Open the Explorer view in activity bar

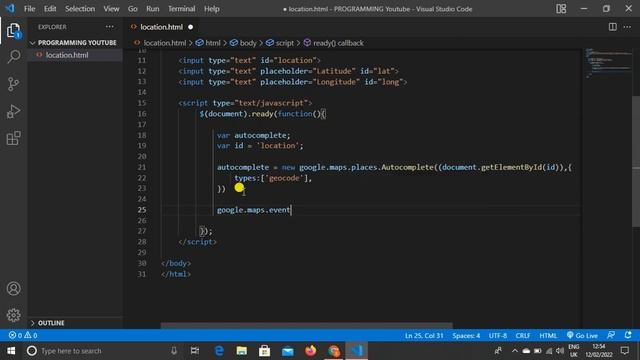[x=13, y=31]
